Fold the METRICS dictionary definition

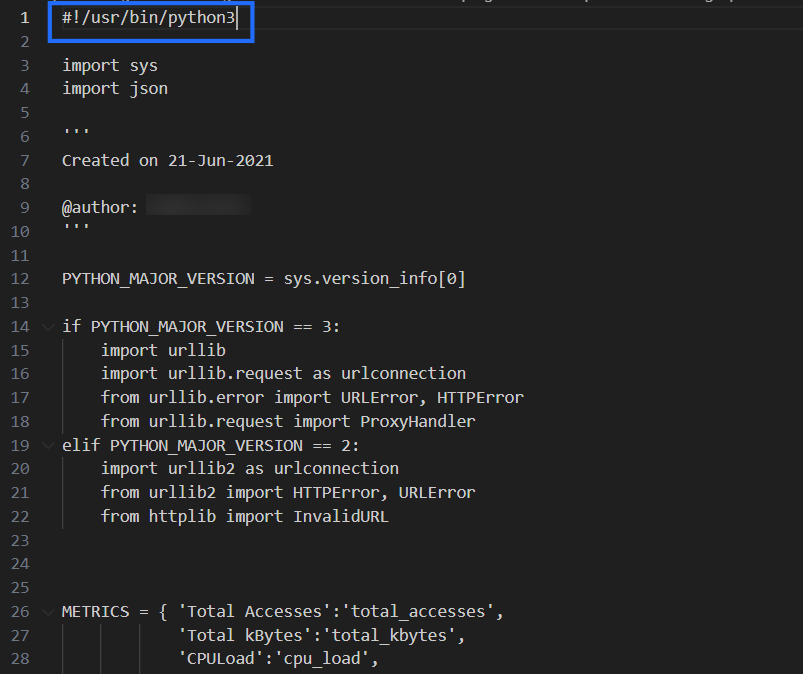pyautogui.click(x=47, y=611)
